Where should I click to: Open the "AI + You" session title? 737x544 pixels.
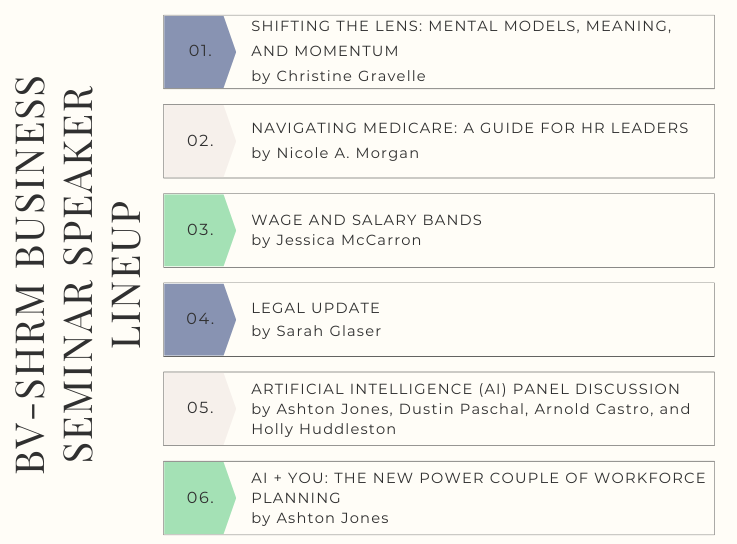point(478,488)
